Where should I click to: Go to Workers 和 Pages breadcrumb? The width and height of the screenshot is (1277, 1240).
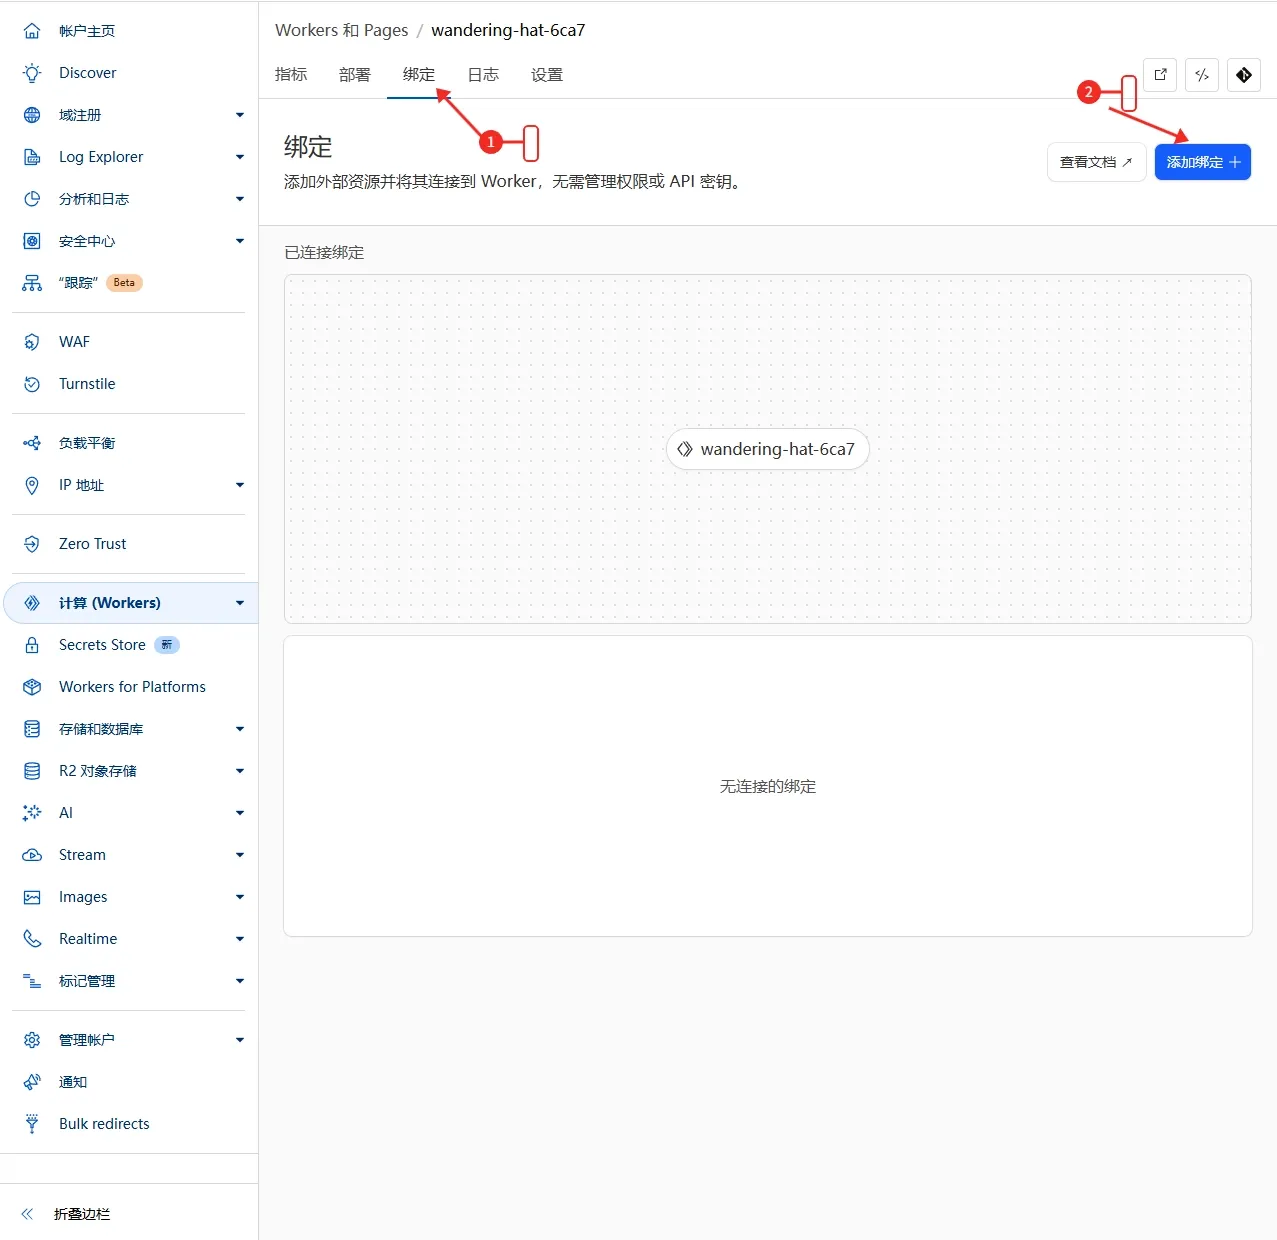pos(342,30)
